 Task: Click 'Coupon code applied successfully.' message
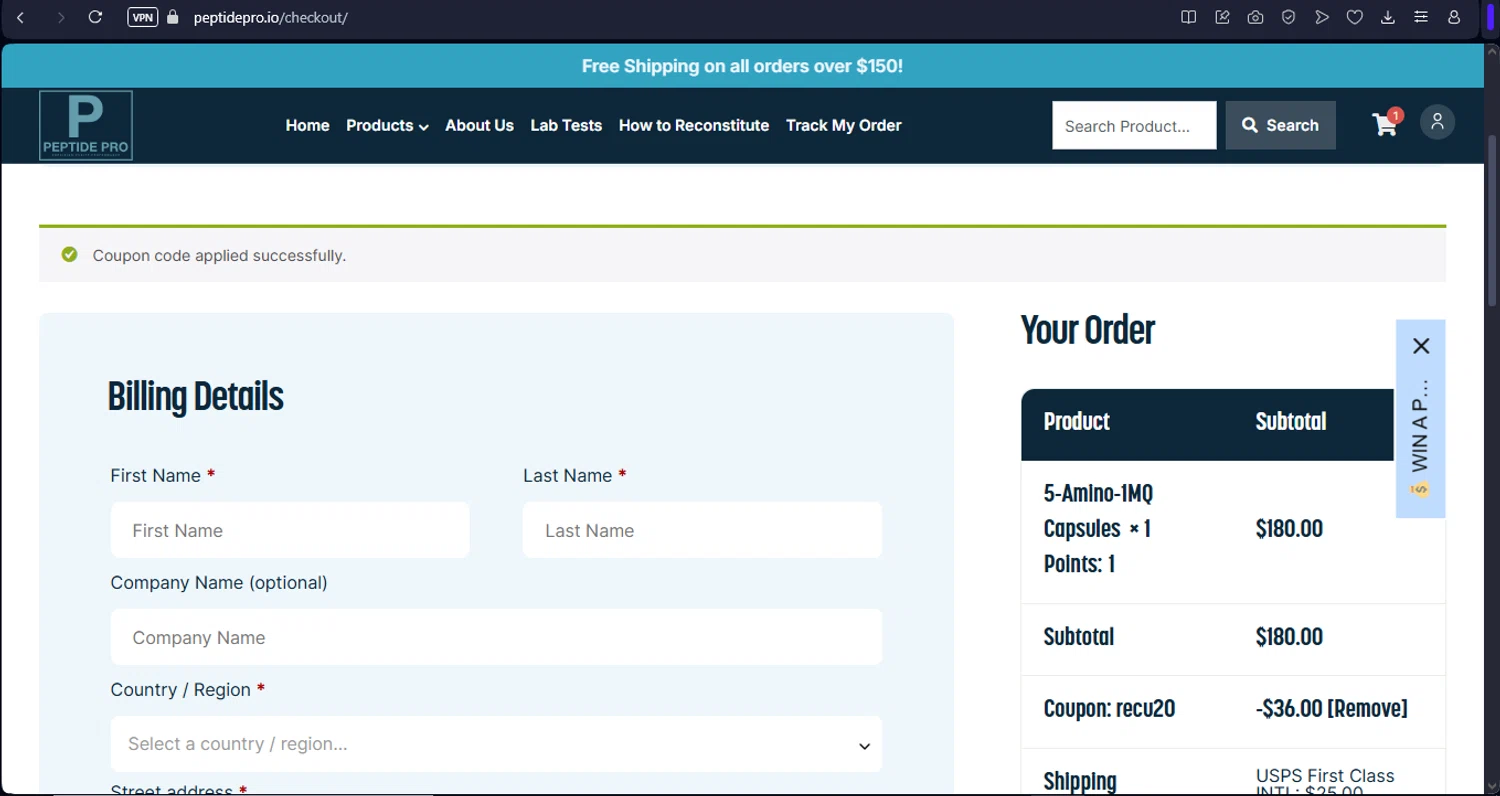click(x=219, y=255)
